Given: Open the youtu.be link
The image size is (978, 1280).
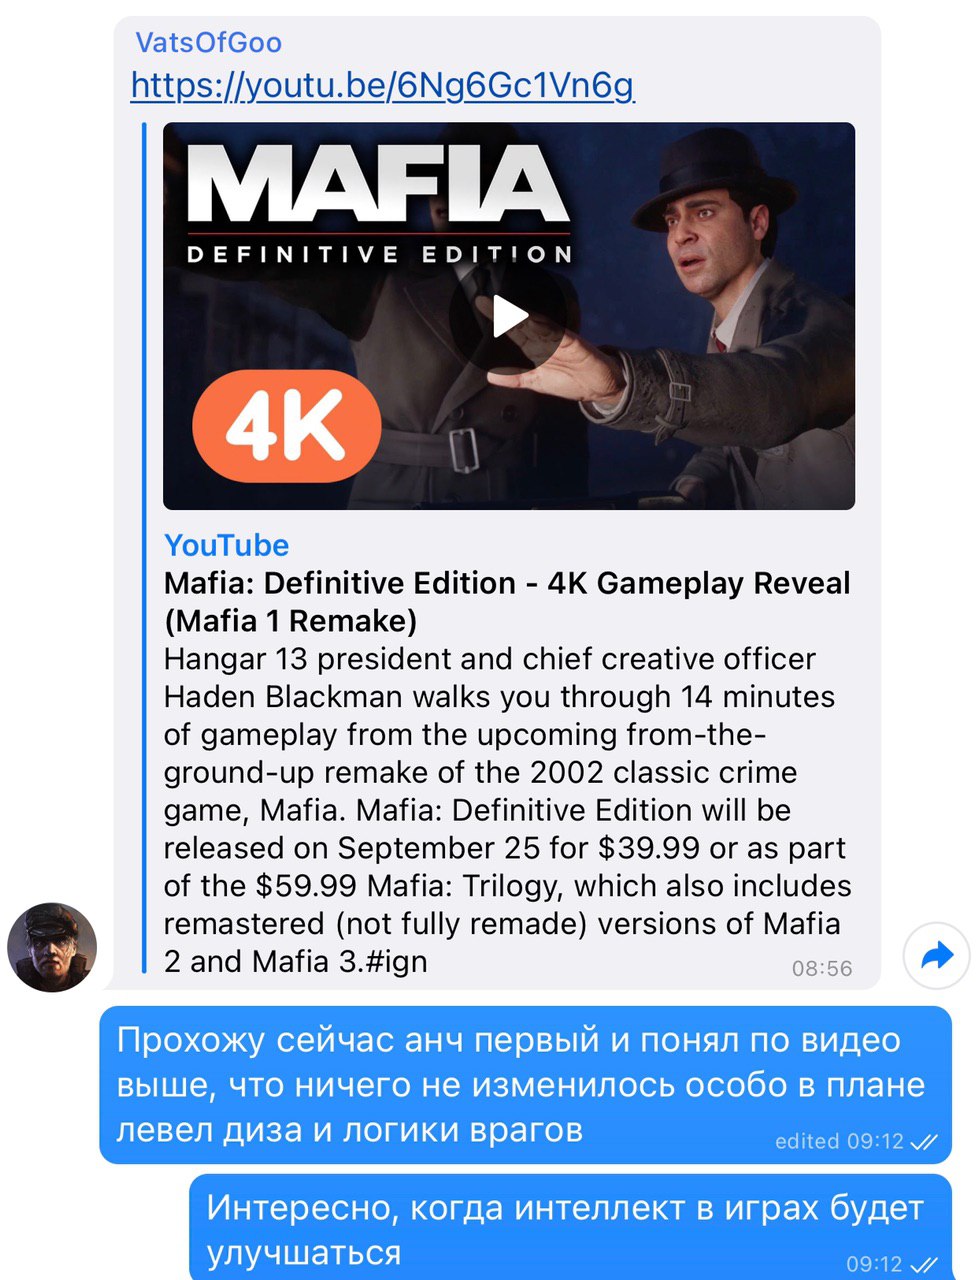Looking at the screenshot, I should 382,86.
